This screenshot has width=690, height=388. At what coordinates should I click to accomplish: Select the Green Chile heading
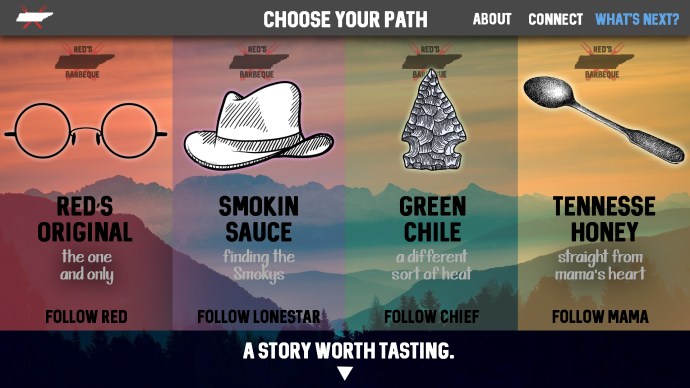click(x=433, y=219)
